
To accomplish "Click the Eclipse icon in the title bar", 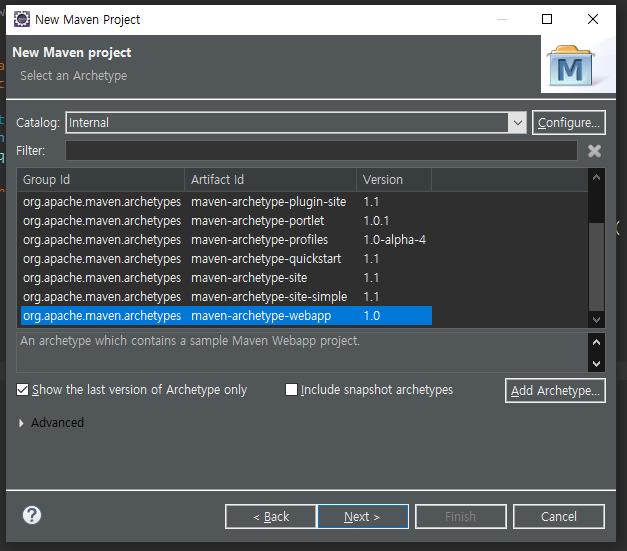I will point(22,19).
